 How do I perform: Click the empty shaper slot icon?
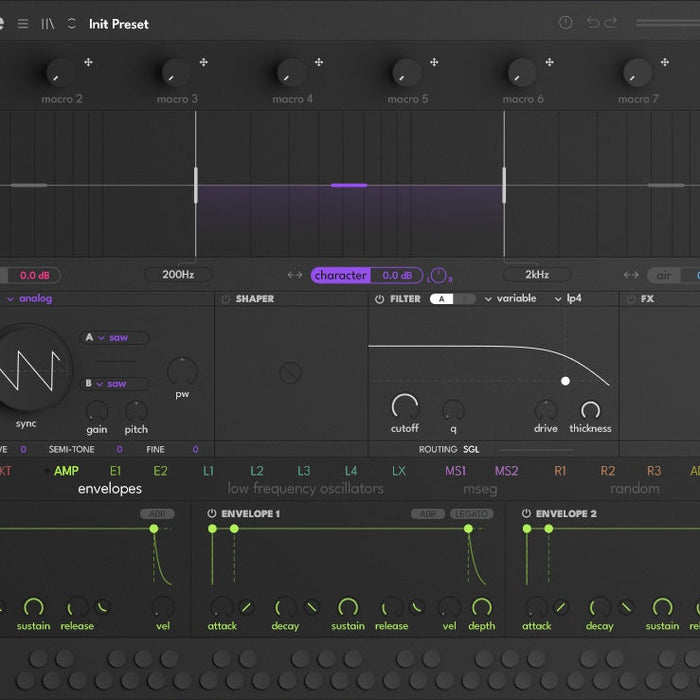point(290,373)
